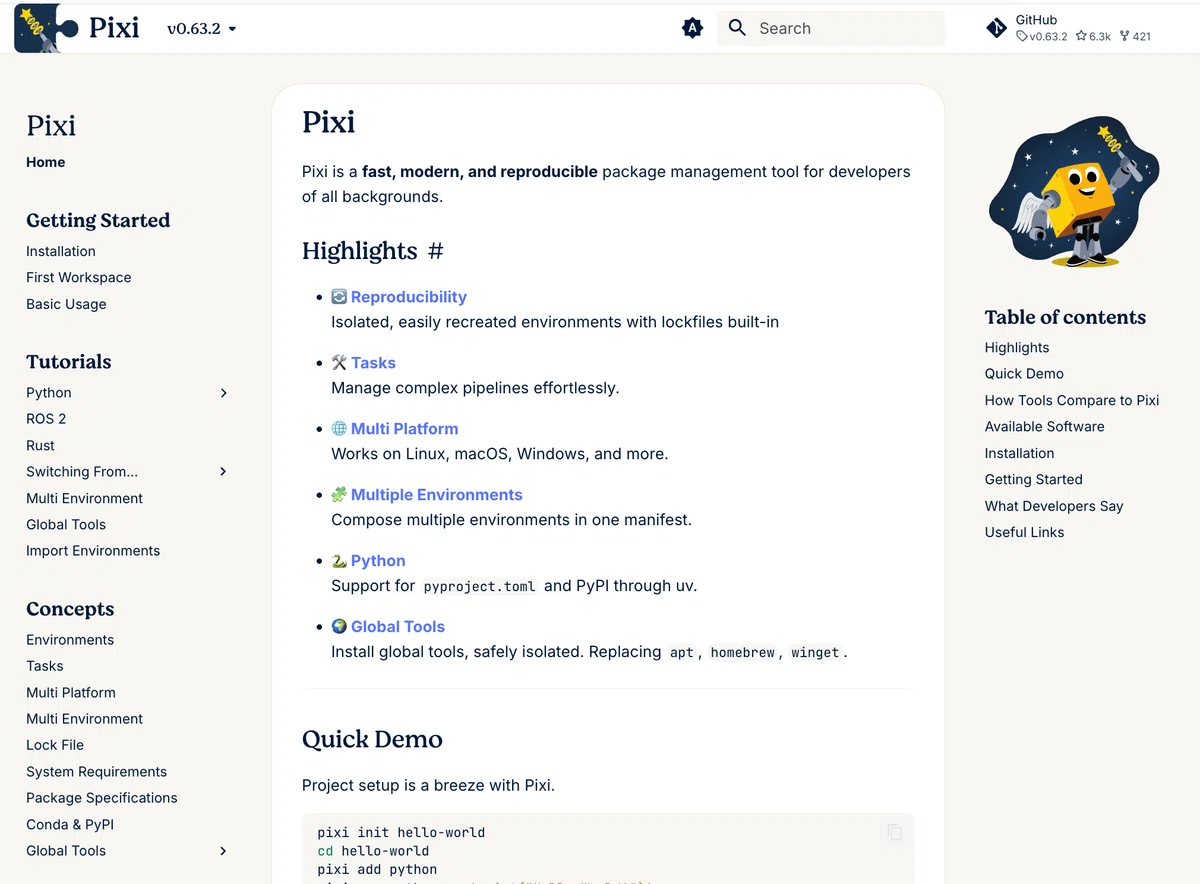Open the Reproducibility highlight link
This screenshot has width=1200, height=884.
408,297
